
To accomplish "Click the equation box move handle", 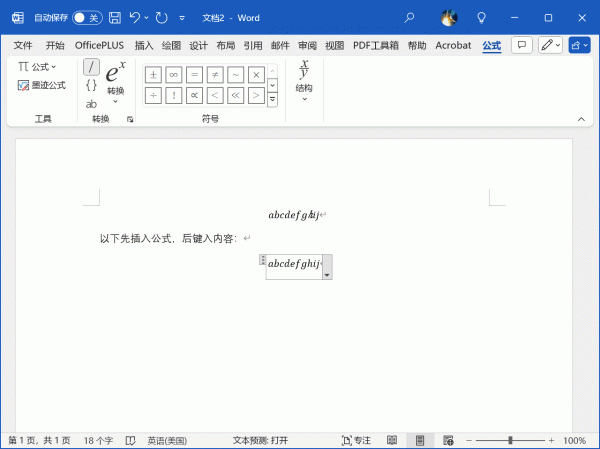I will coord(262,260).
